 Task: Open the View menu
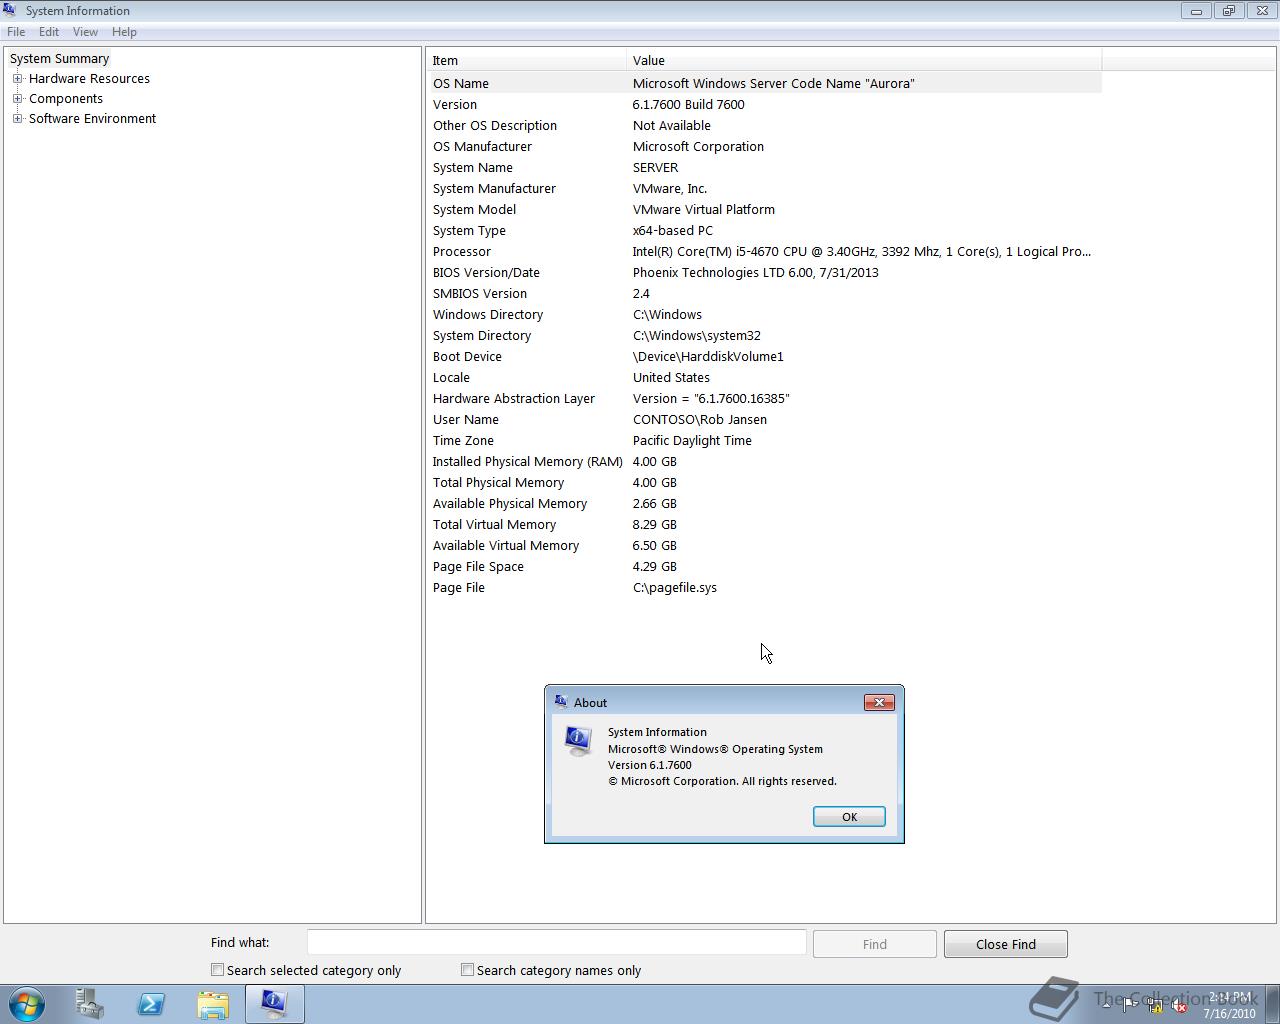(x=85, y=32)
